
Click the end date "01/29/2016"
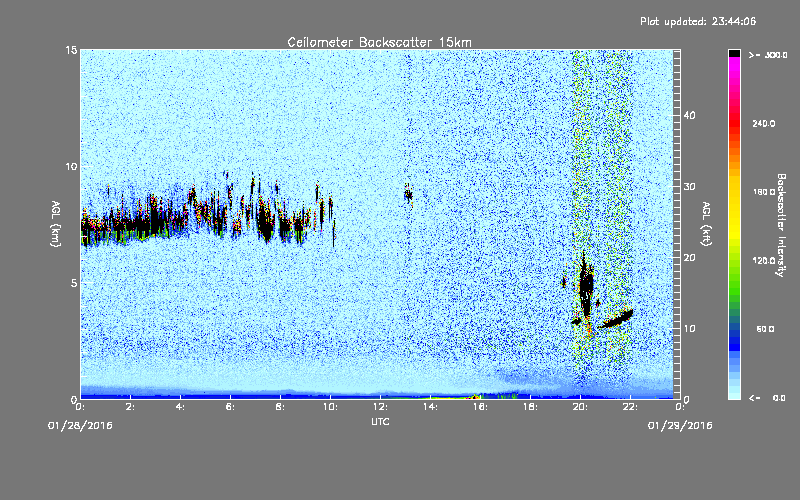pyautogui.click(x=680, y=425)
